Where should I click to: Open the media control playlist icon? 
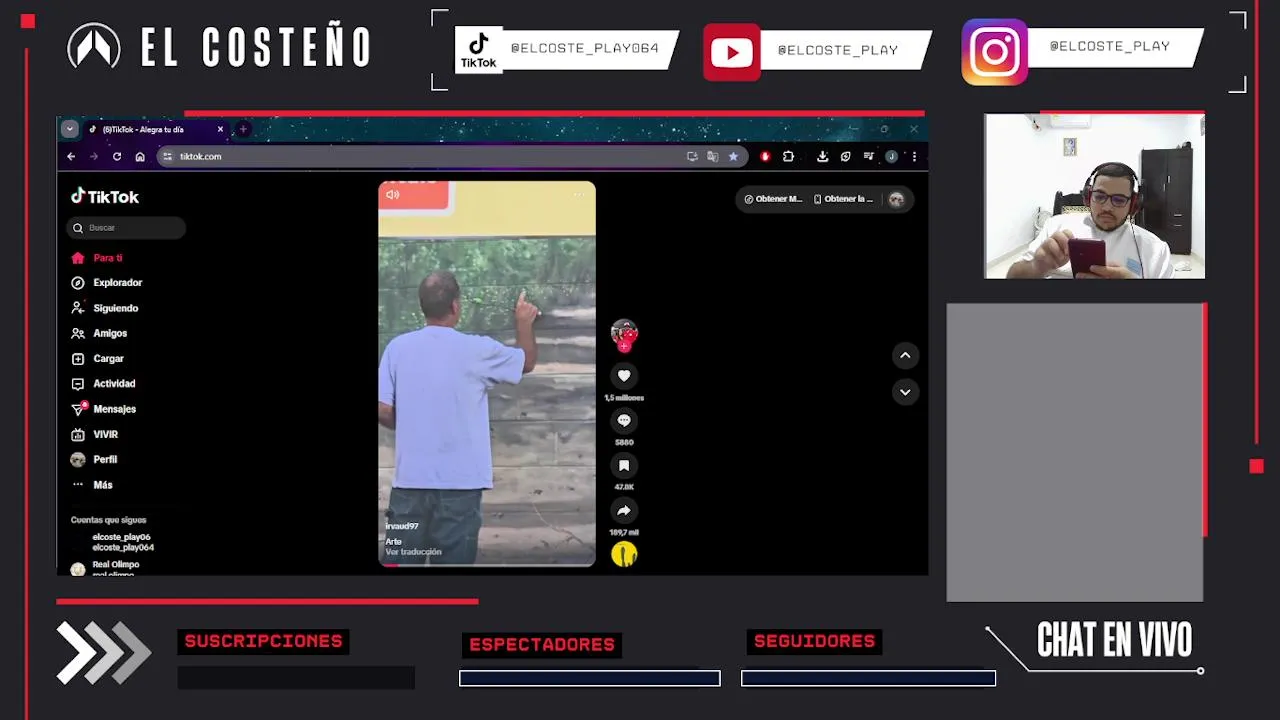tap(868, 157)
